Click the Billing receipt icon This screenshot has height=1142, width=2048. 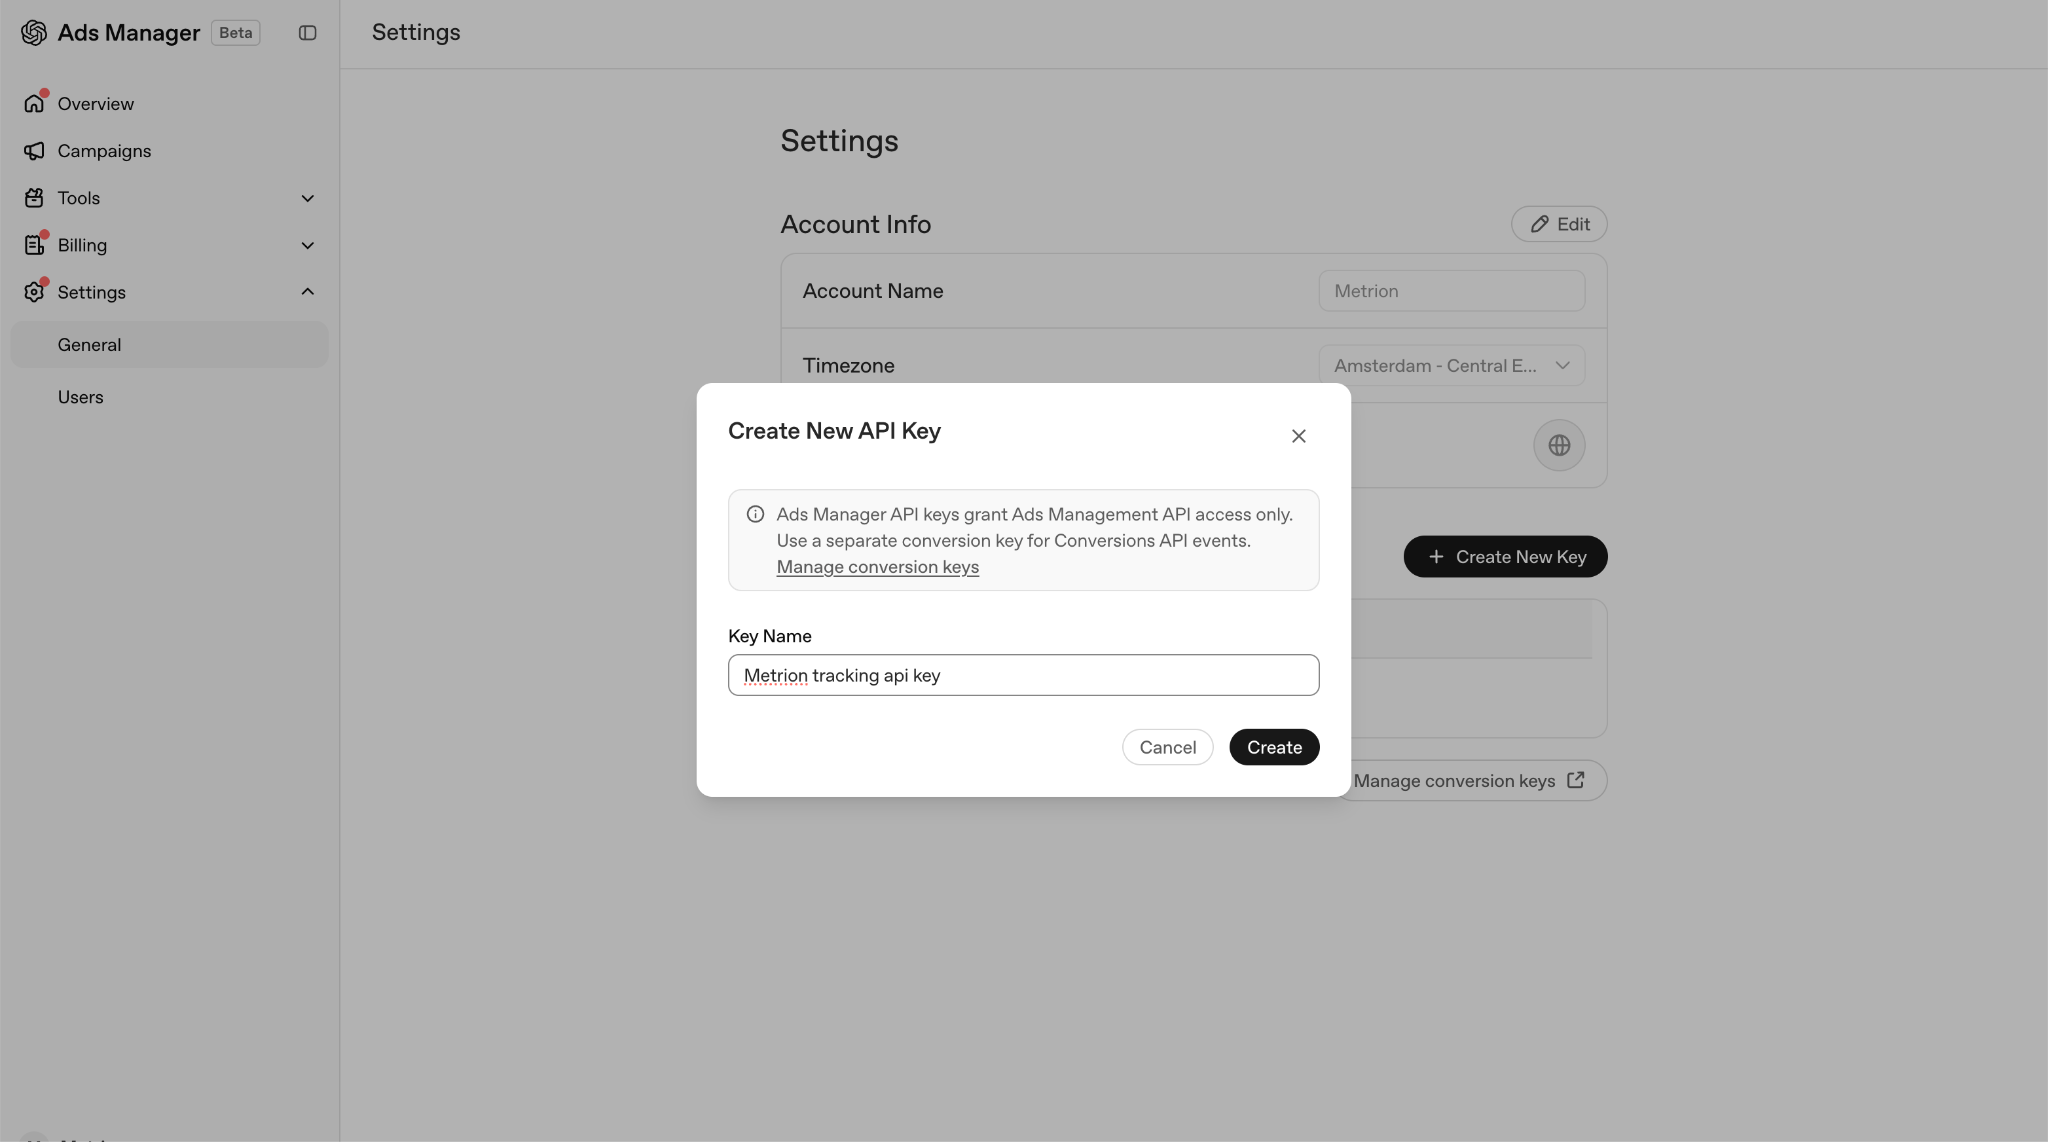[x=34, y=245]
